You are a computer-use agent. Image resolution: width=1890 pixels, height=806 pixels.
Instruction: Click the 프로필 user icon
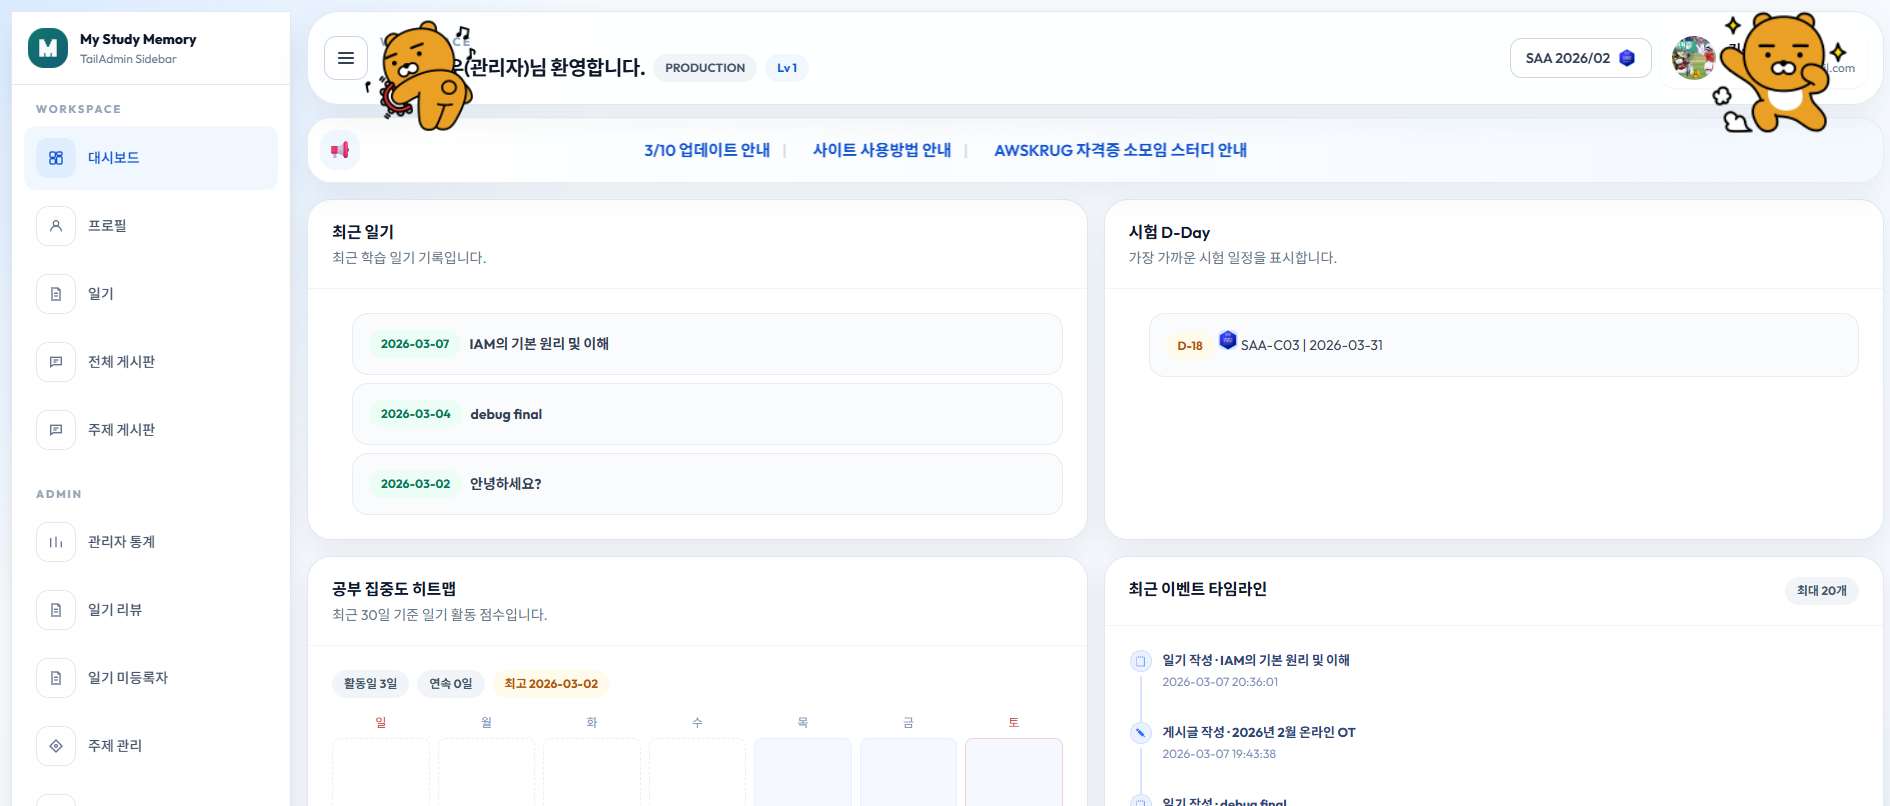coord(56,226)
